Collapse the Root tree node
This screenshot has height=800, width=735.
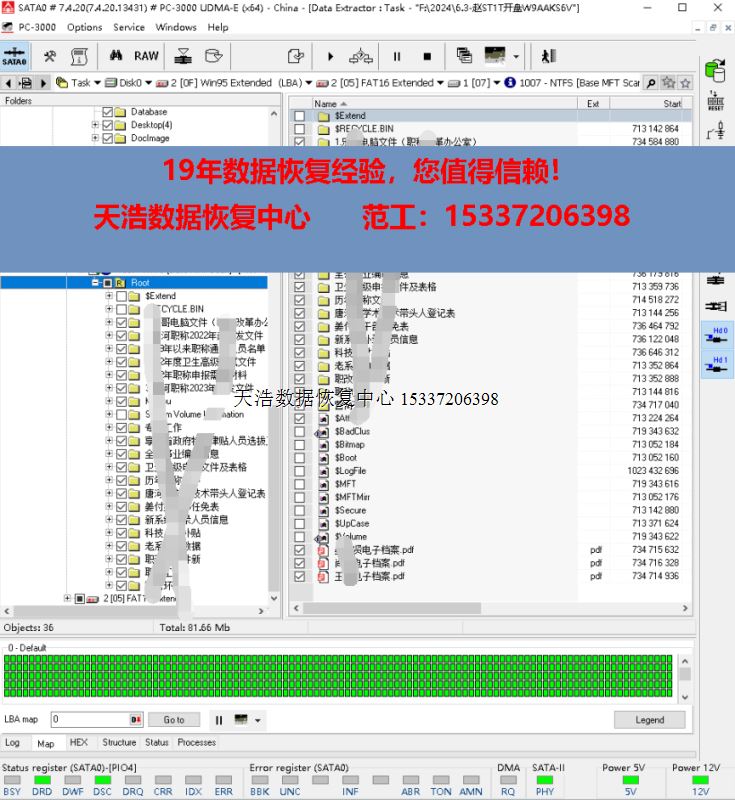pos(95,283)
